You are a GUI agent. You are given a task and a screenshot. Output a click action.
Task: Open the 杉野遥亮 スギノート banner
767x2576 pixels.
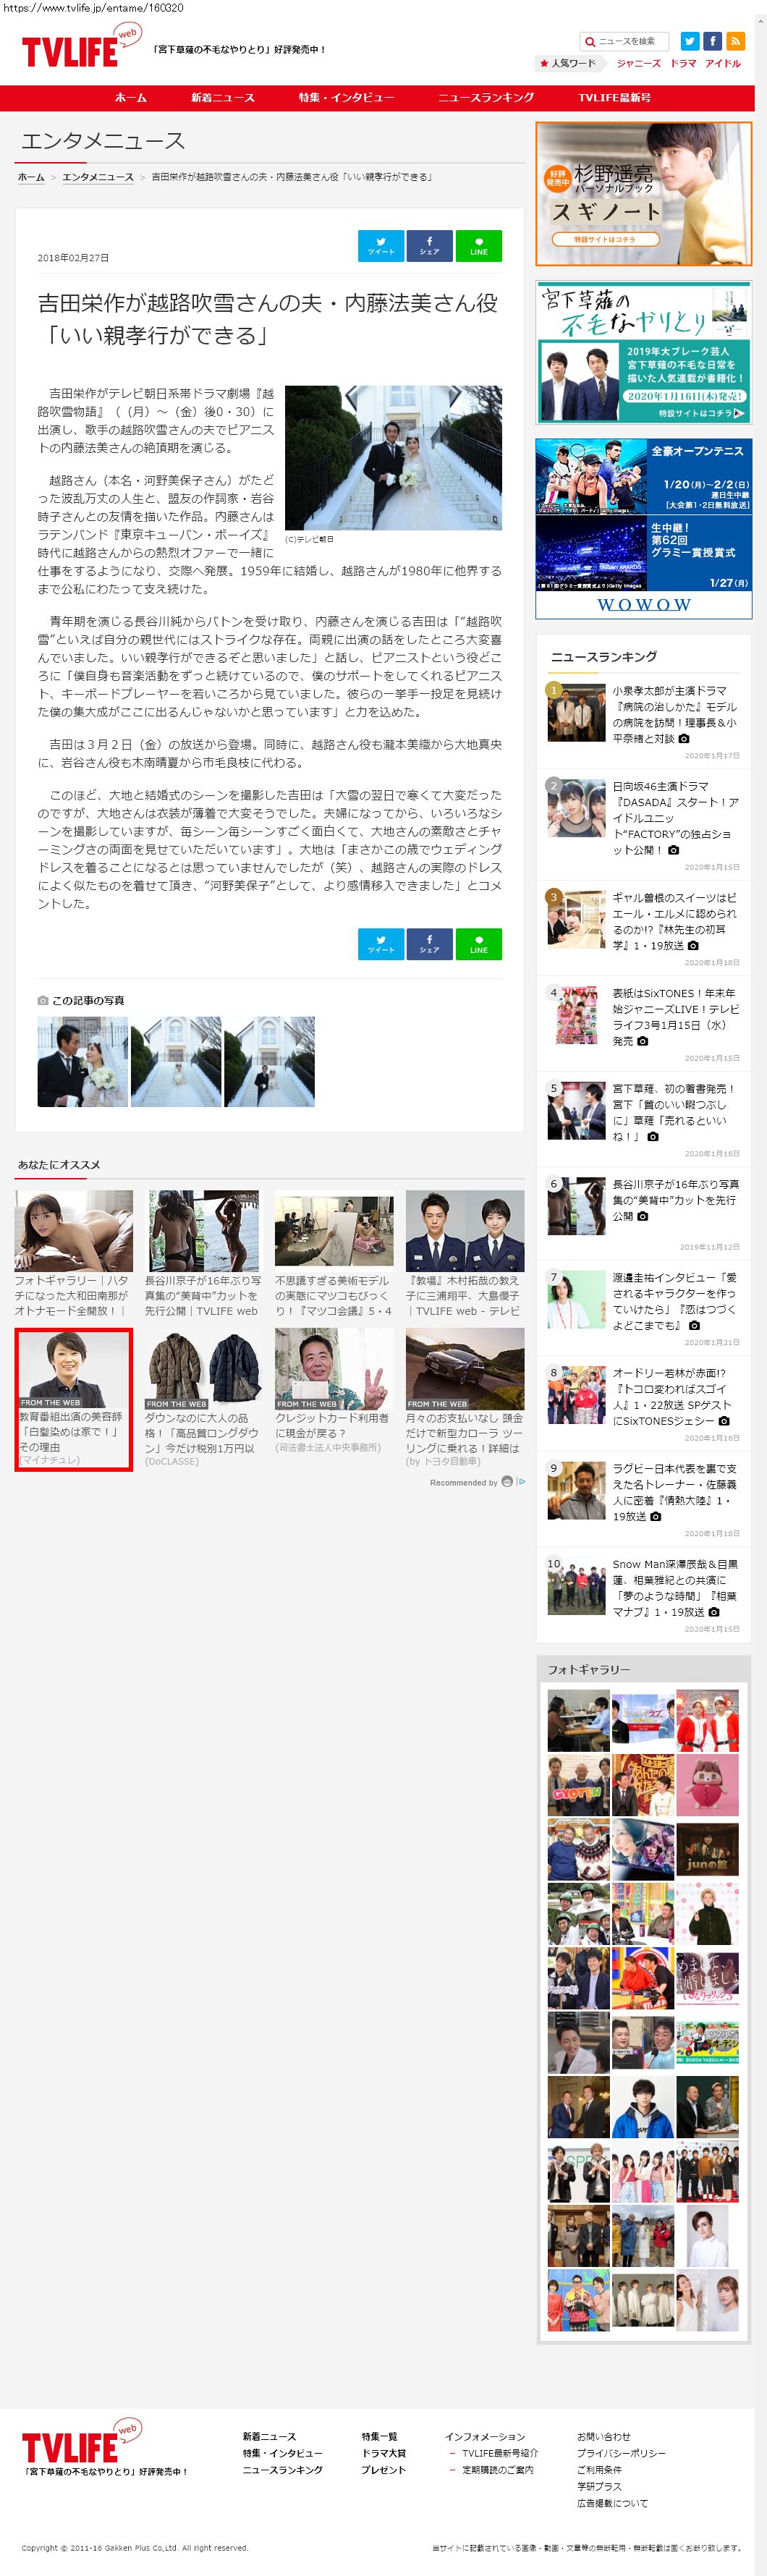point(643,194)
